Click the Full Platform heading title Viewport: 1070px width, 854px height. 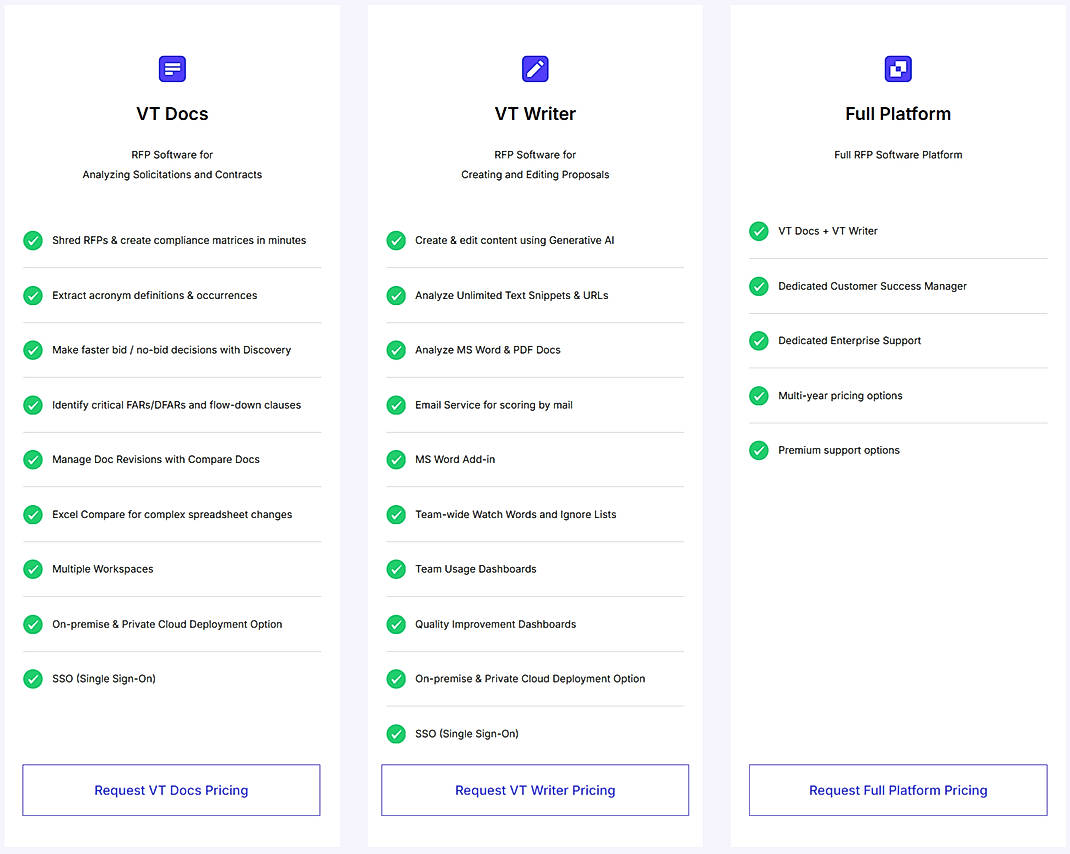pyautogui.click(x=897, y=113)
